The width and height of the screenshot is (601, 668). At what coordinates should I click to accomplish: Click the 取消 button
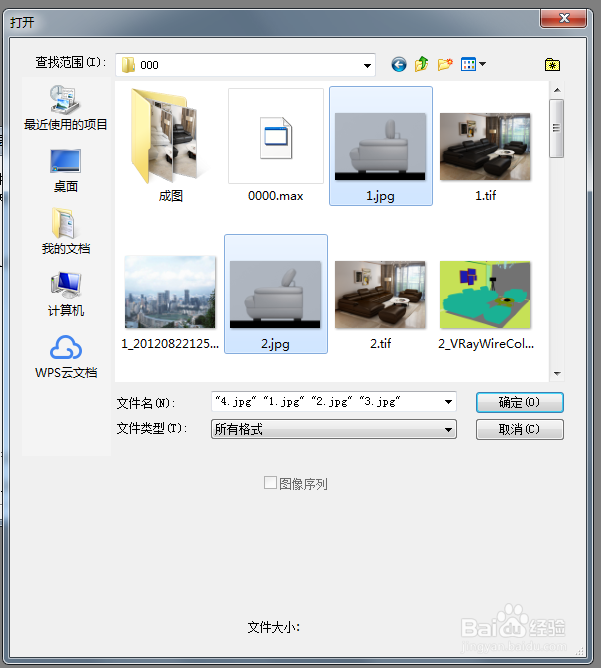click(x=520, y=429)
